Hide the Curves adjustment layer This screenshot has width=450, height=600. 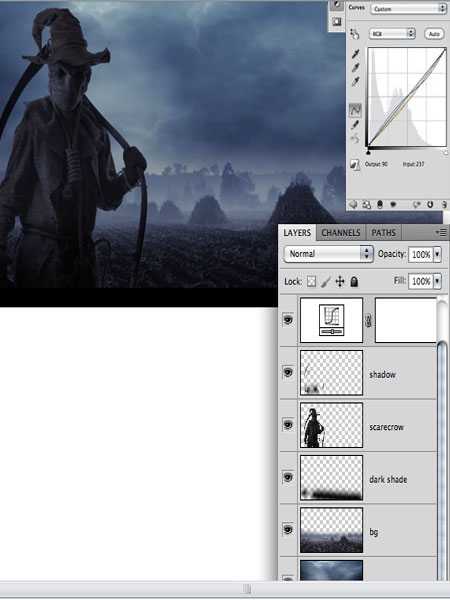[x=288, y=320]
